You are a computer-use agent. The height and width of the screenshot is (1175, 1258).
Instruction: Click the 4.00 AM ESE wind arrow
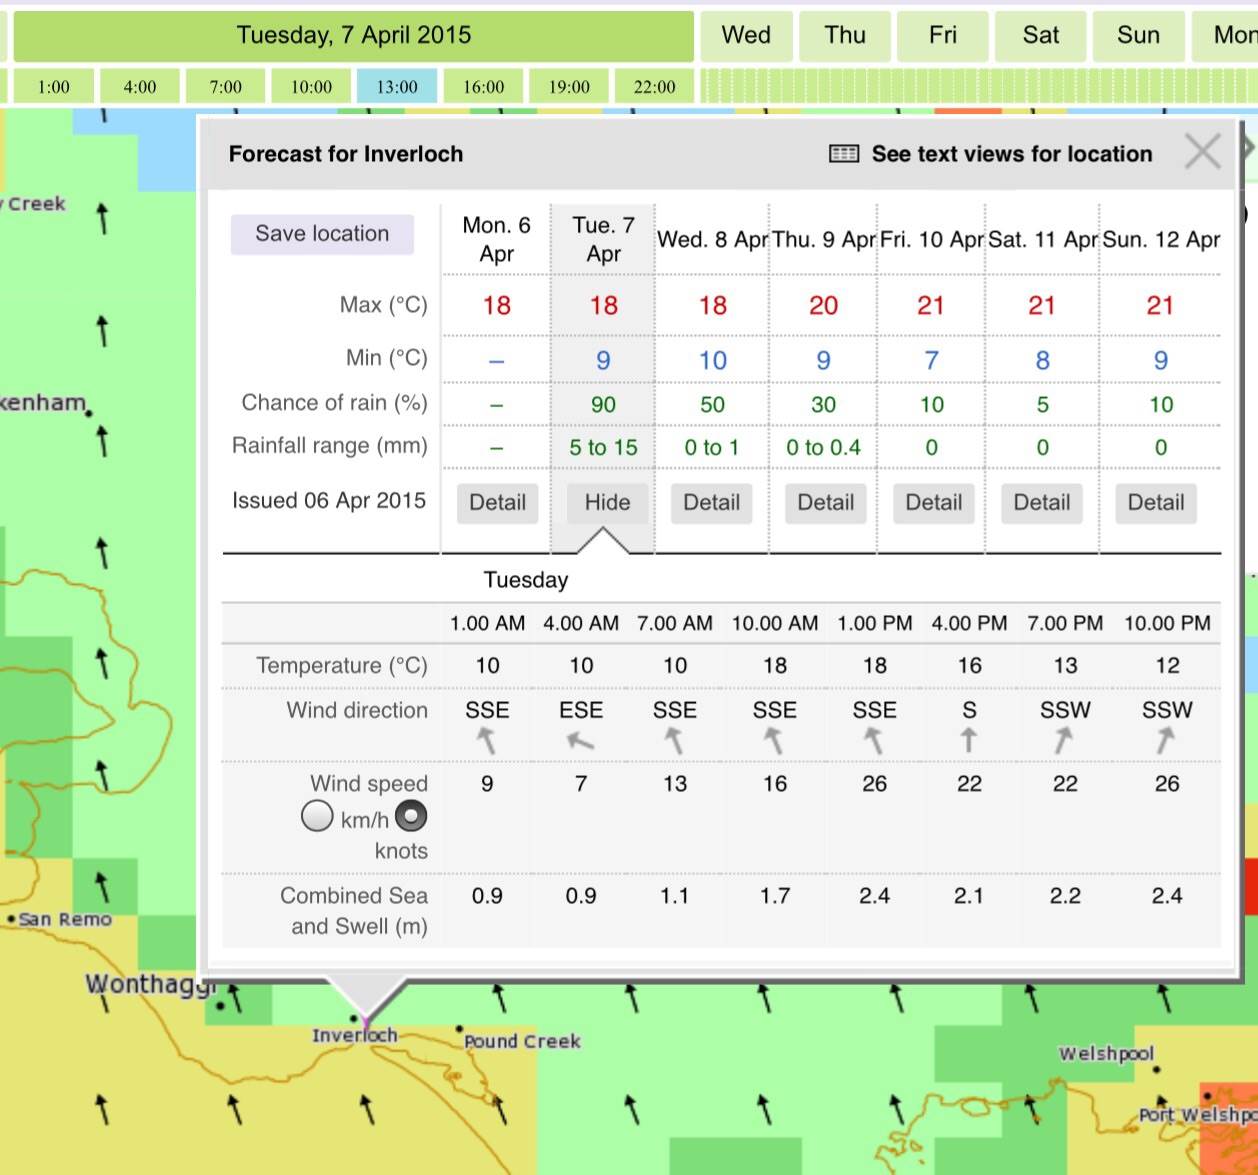point(581,741)
